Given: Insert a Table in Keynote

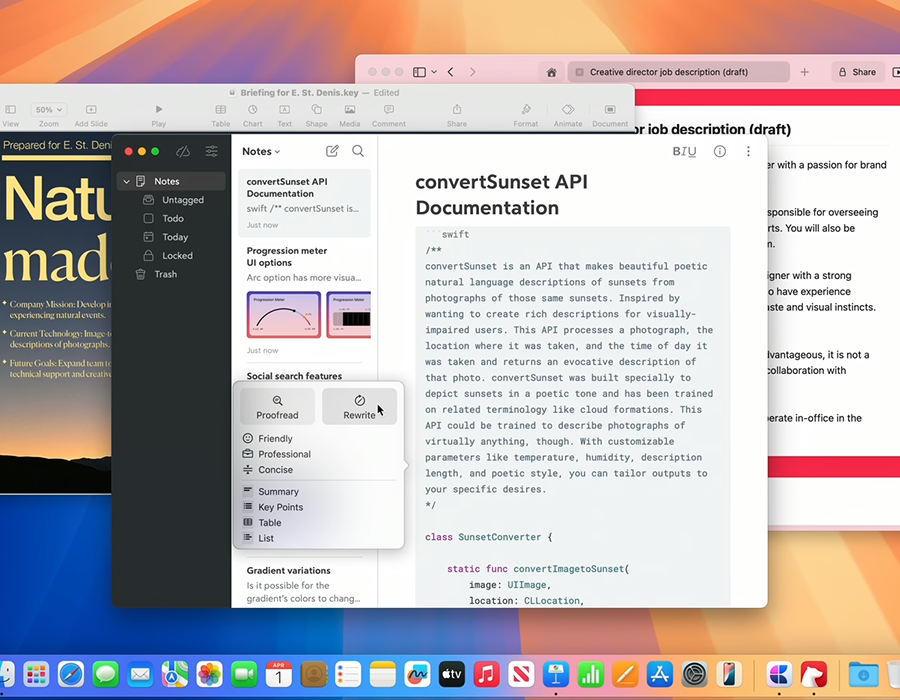Looking at the screenshot, I should (x=220, y=115).
